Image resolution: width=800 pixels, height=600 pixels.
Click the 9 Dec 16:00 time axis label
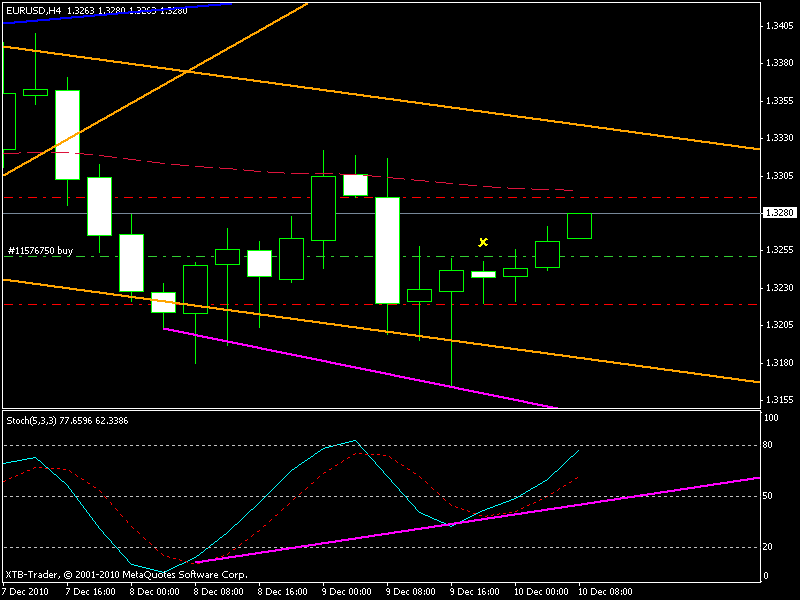475,592
